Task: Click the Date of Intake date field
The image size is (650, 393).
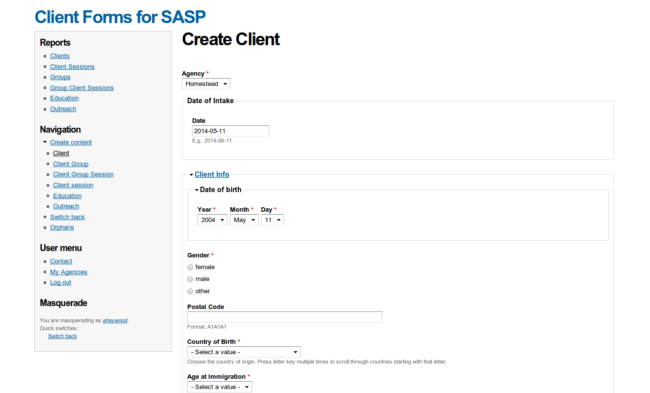Action: pyautogui.click(x=230, y=131)
